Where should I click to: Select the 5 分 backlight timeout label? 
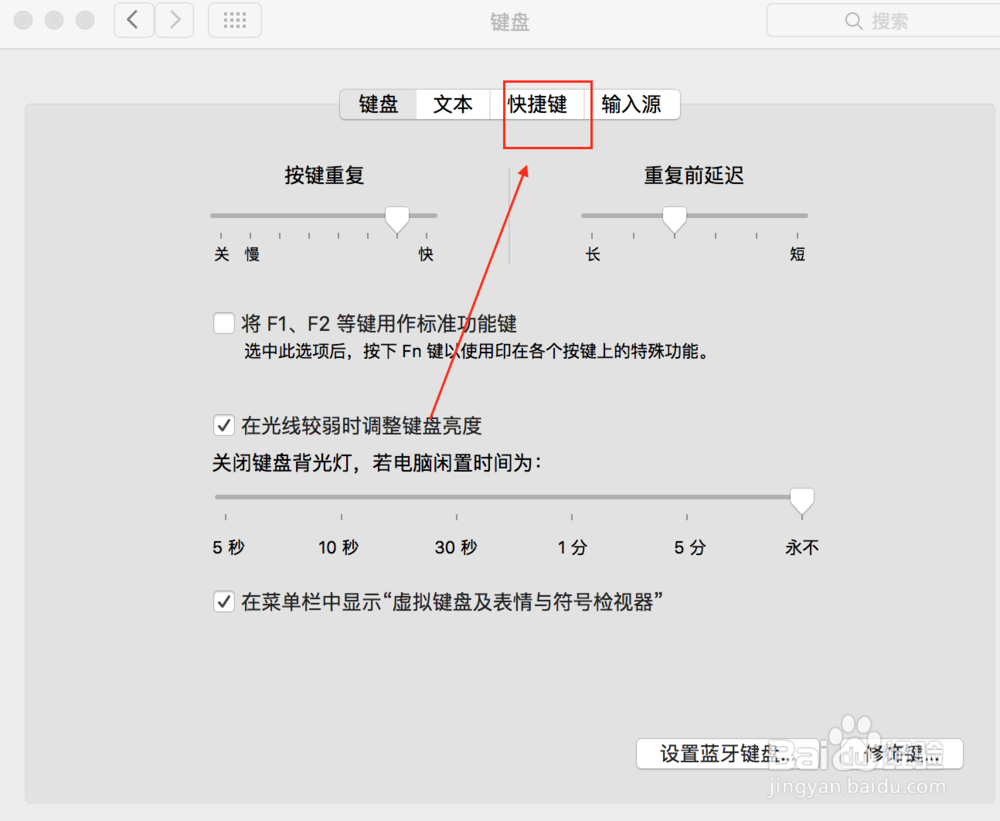pos(689,547)
